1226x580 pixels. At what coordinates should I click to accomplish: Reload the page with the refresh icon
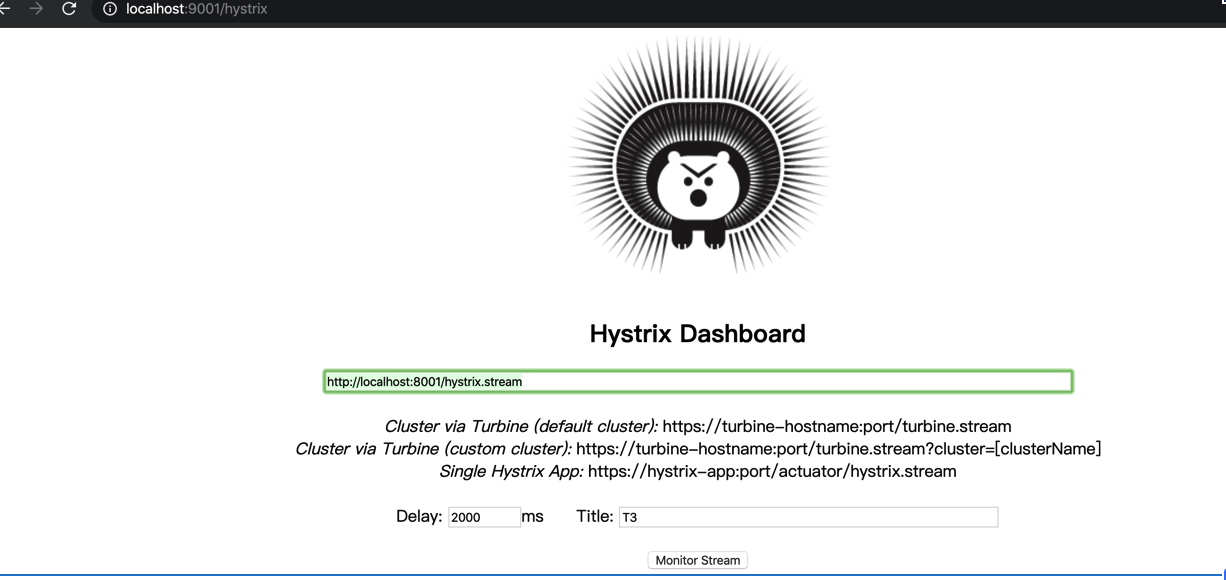(69, 9)
